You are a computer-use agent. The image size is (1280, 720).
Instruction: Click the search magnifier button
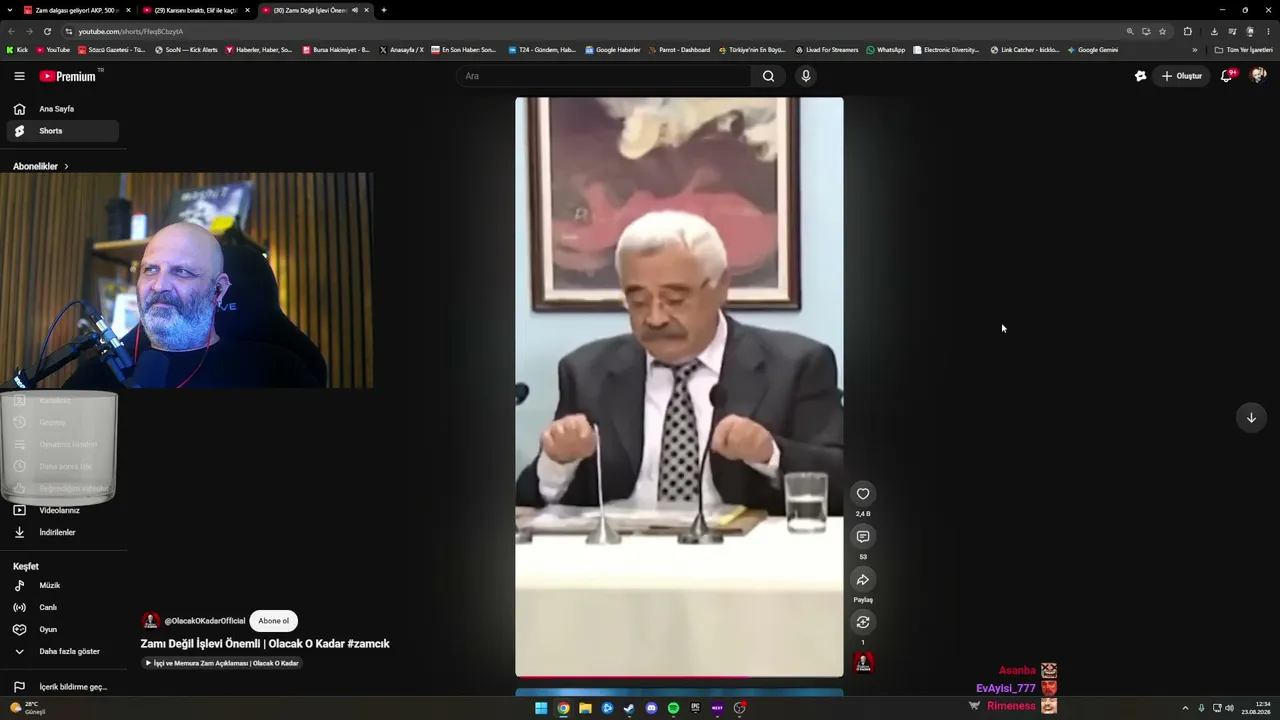click(x=768, y=76)
